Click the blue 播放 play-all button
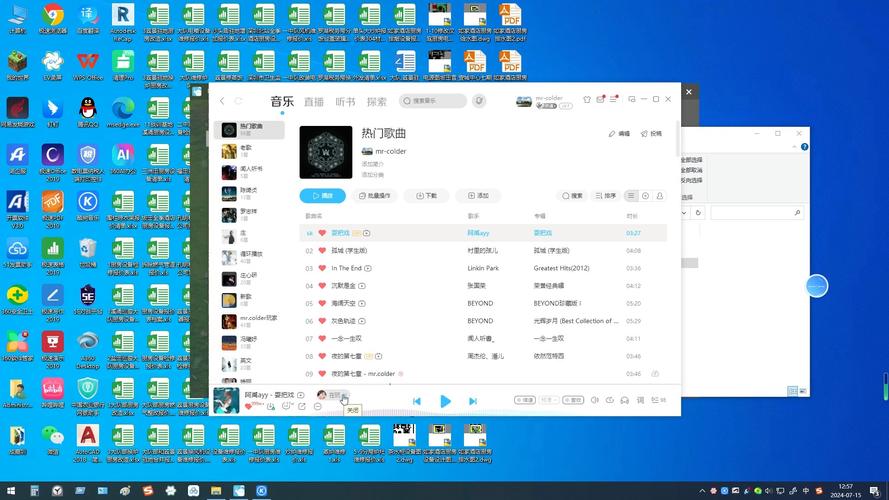Image resolution: width=889 pixels, height=500 pixels. click(x=323, y=196)
